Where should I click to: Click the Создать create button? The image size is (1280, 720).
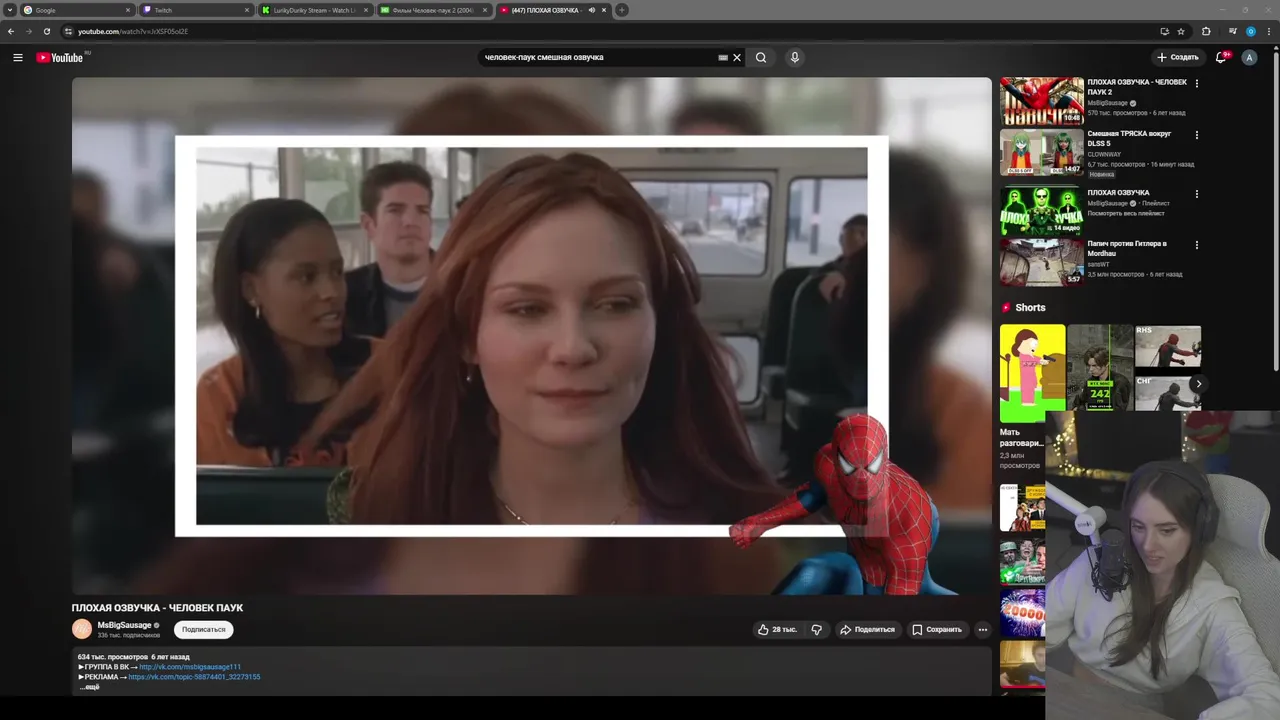1177,57
